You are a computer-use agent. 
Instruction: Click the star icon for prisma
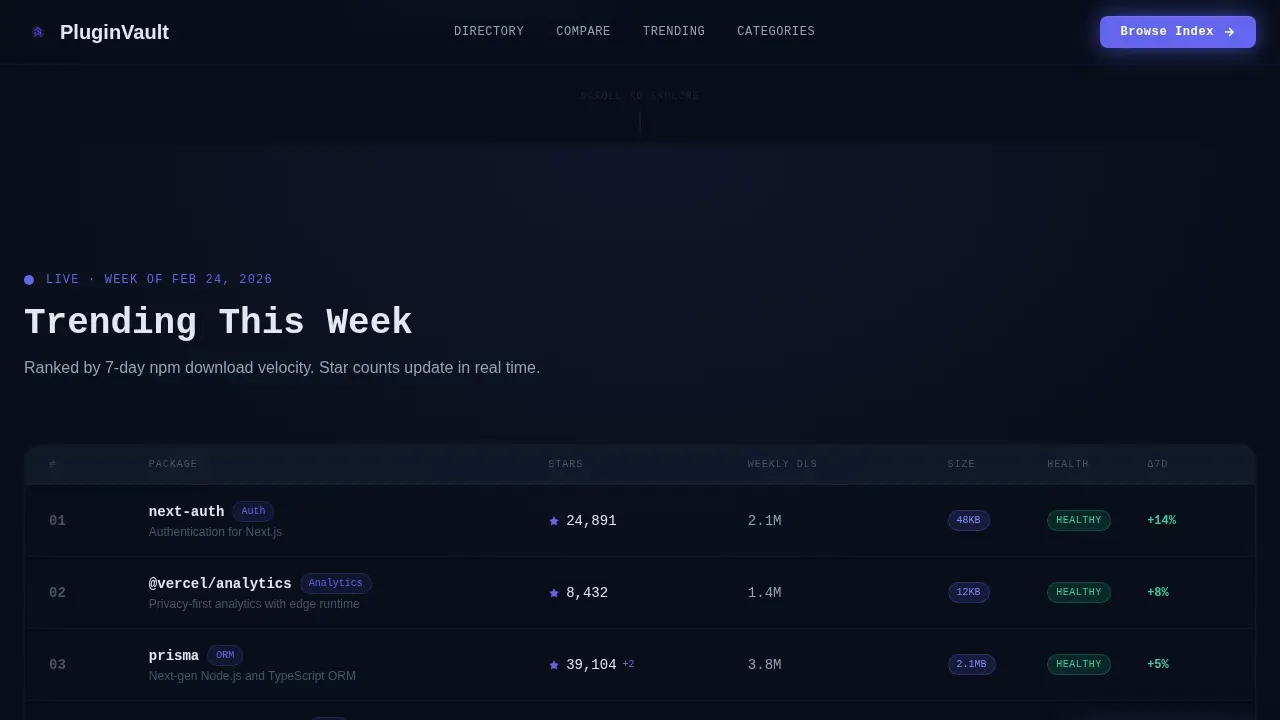tap(554, 665)
